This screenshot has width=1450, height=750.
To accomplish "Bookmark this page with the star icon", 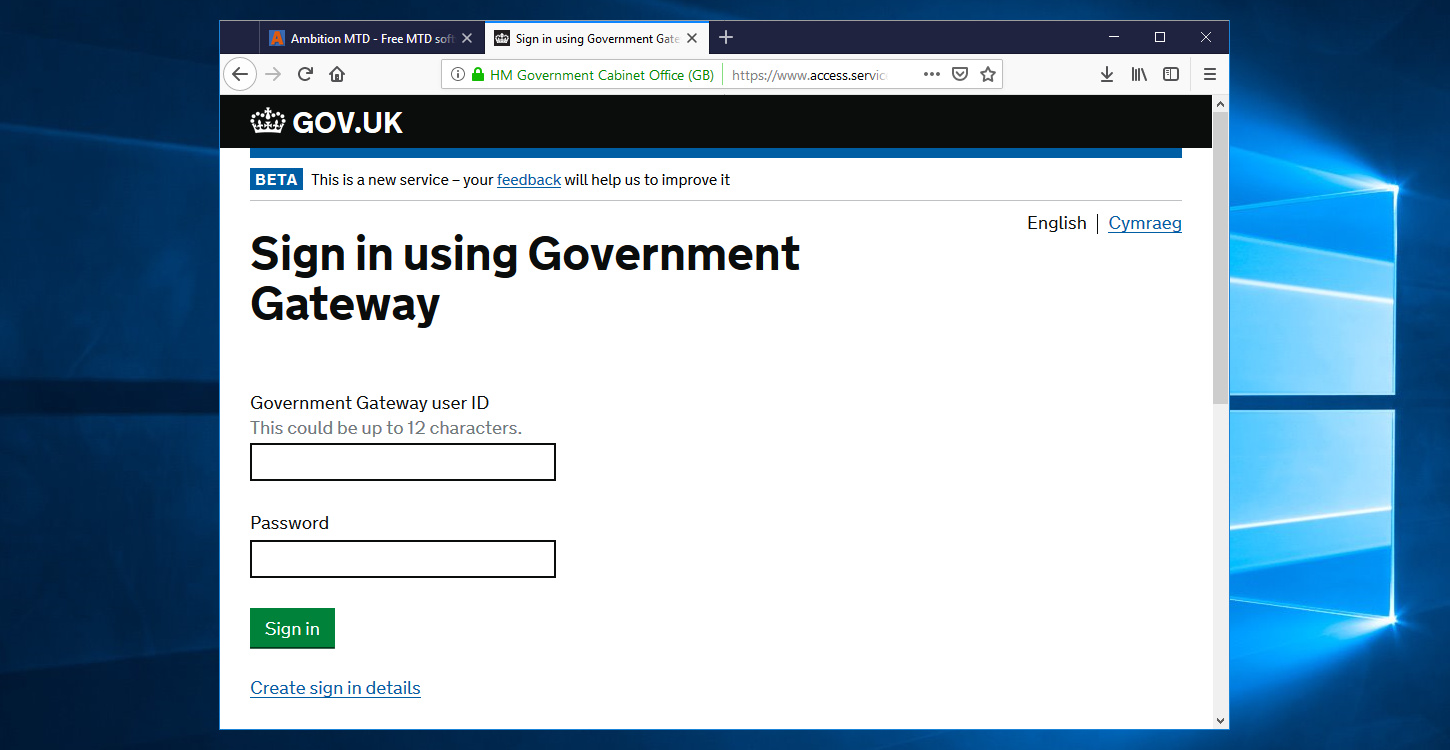I will click(988, 74).
